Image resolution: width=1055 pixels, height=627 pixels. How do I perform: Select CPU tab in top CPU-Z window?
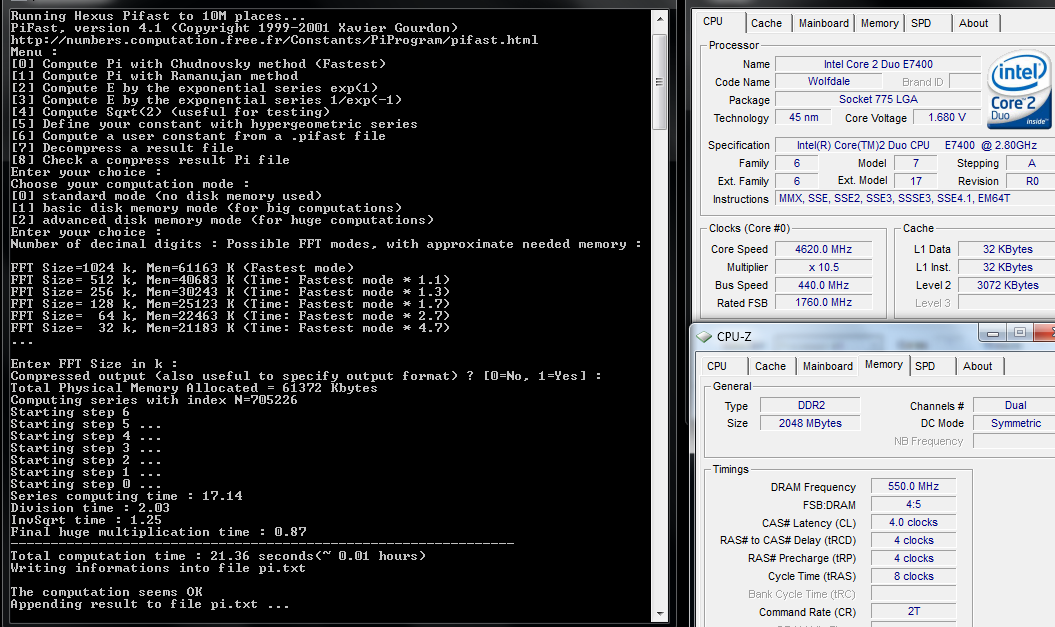click(713, 22)
